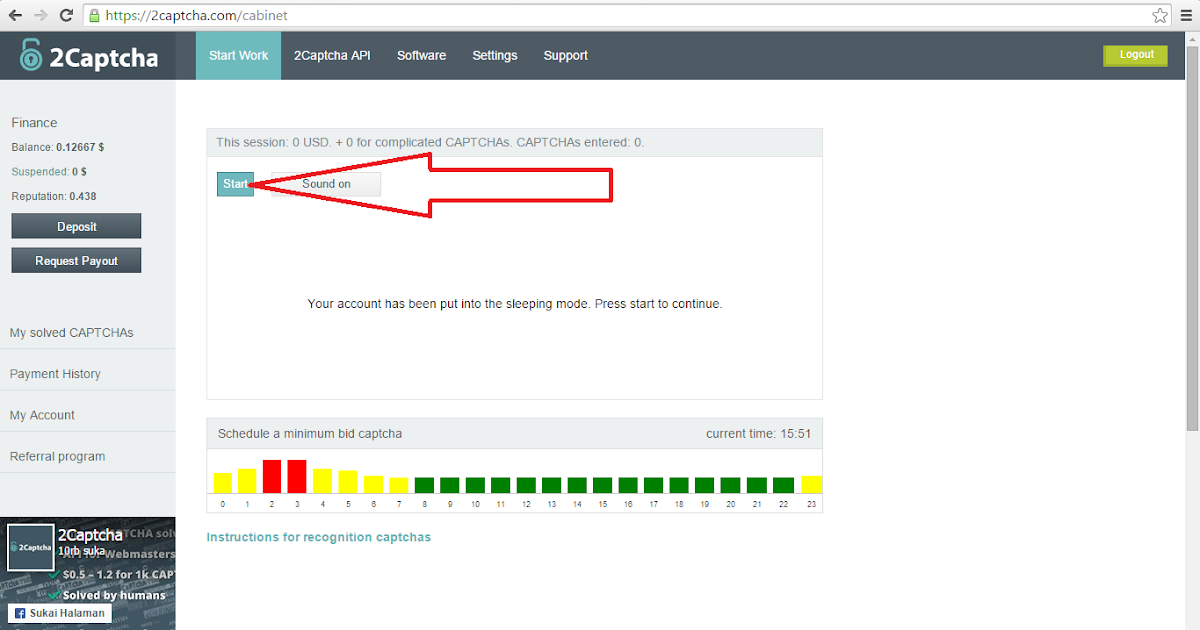Click the Balance: 0.12667 $ text
1200x630 pixels.
point(58,147)
